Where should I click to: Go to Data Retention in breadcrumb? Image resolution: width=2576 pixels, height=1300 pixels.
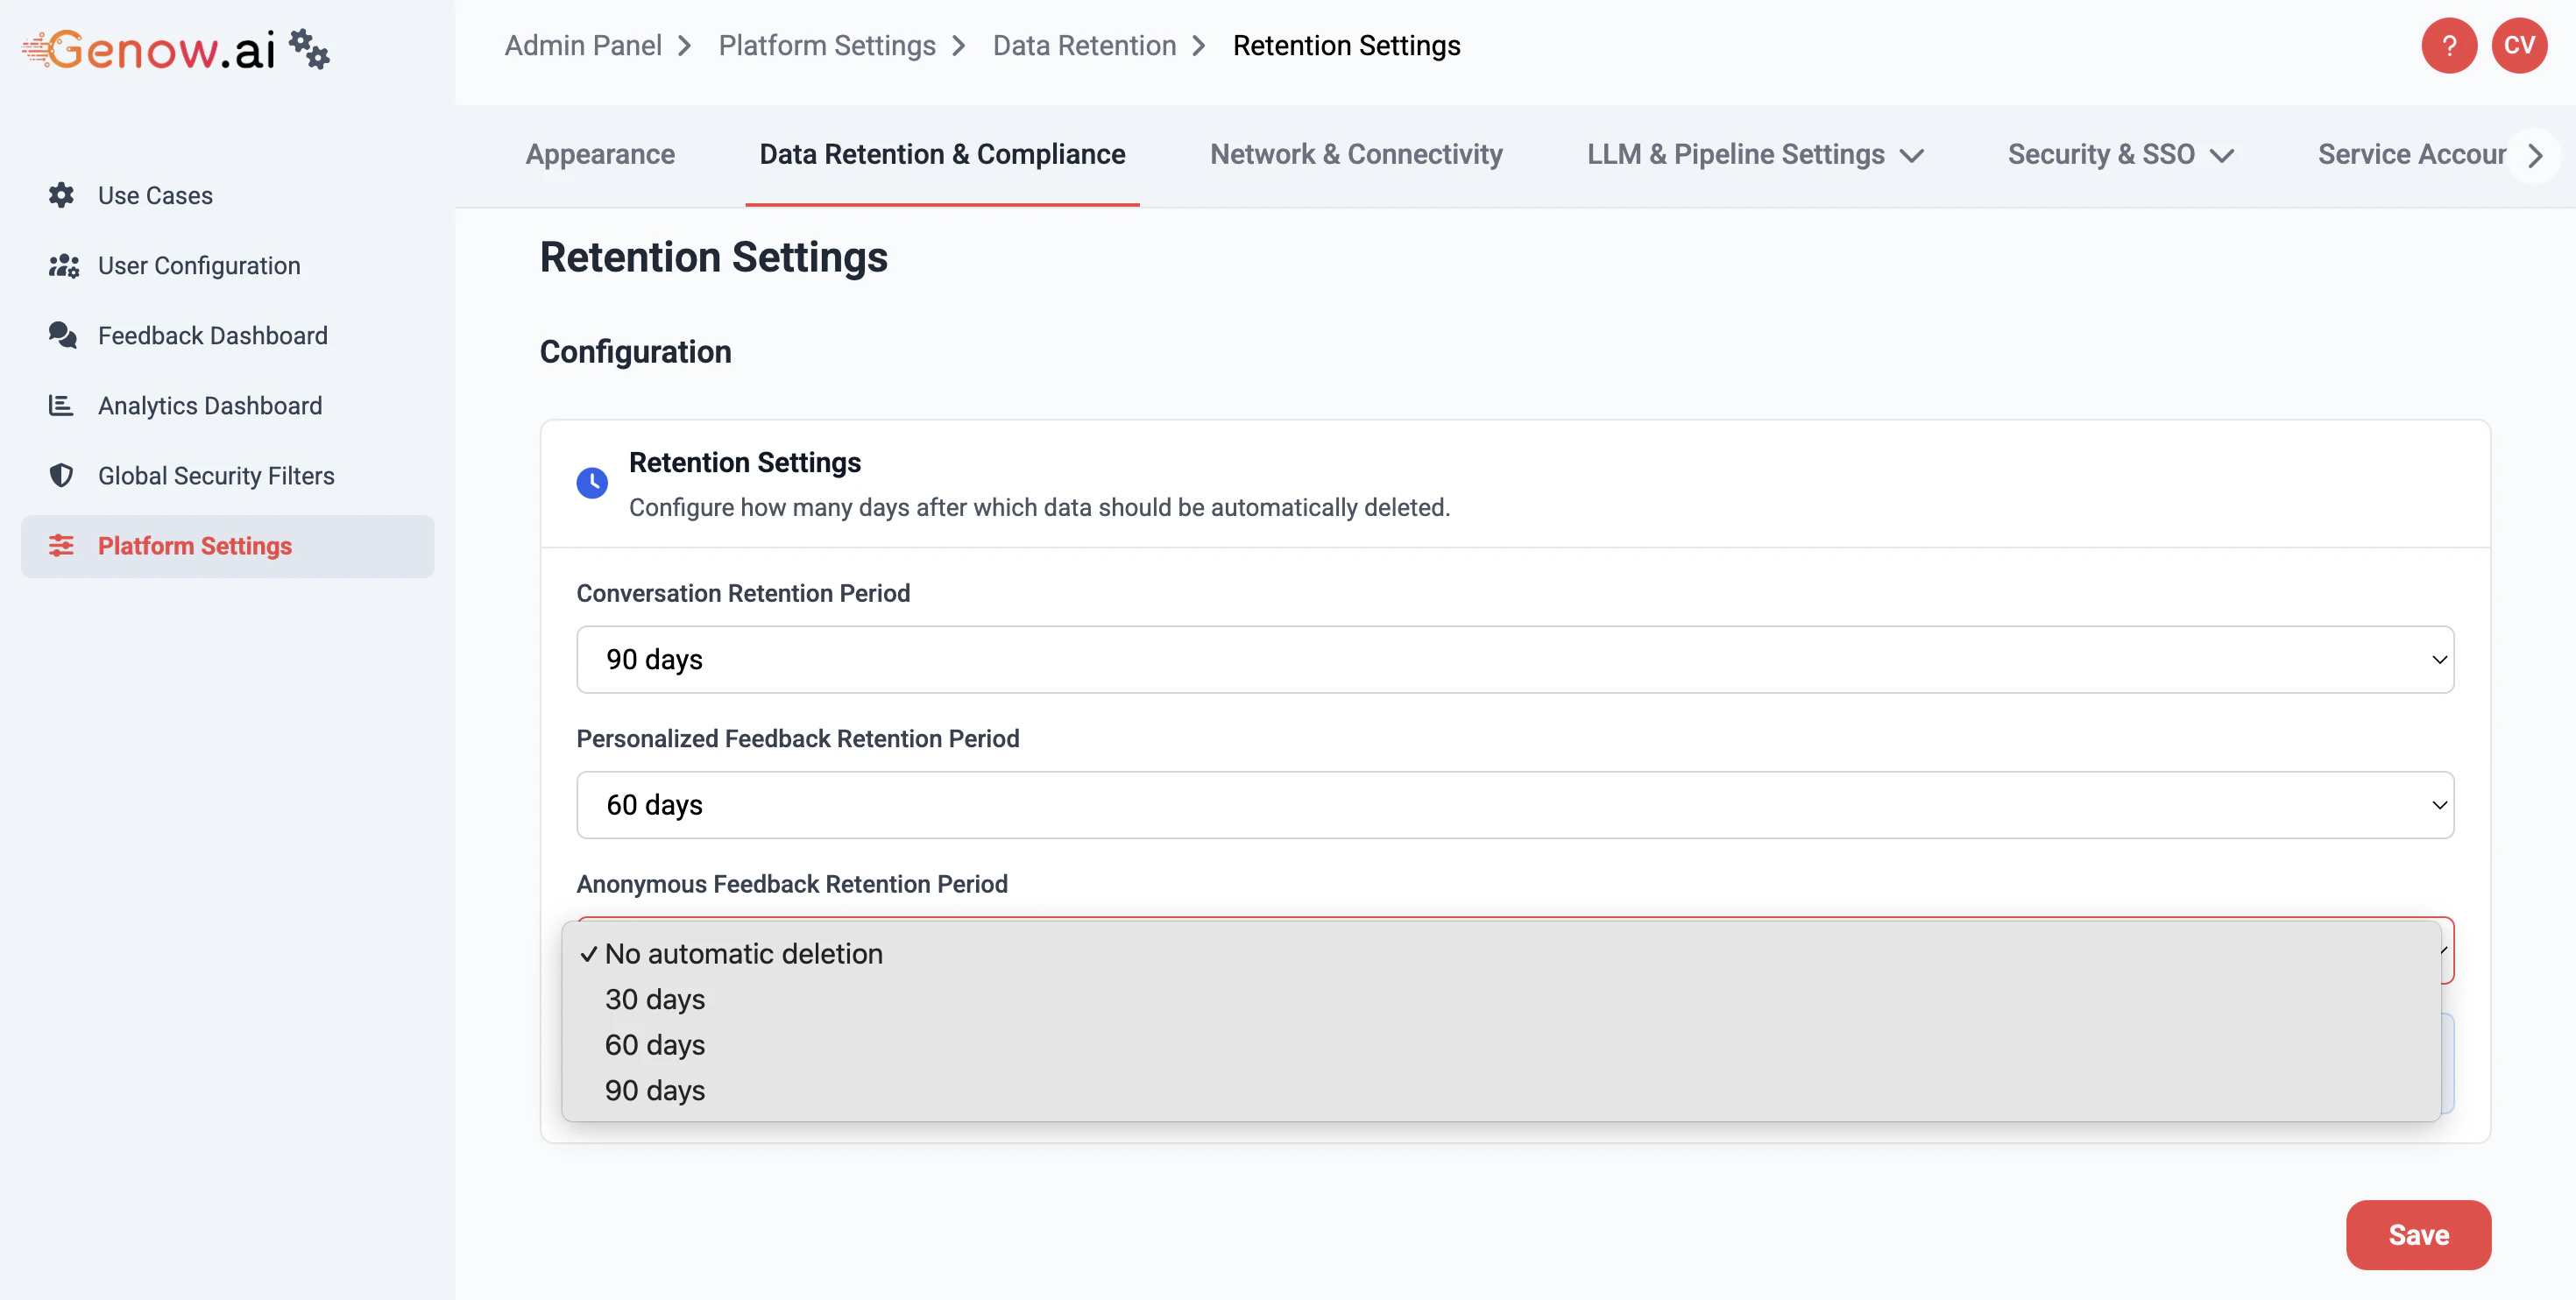click(x=1084, y=45)
